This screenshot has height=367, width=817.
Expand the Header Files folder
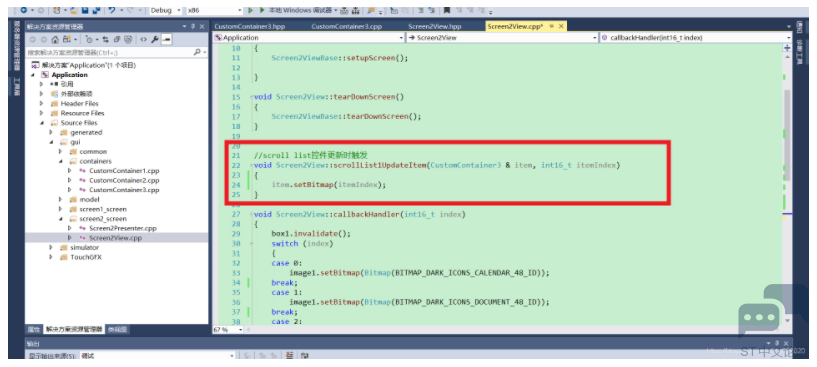click(x=42, y=103)
